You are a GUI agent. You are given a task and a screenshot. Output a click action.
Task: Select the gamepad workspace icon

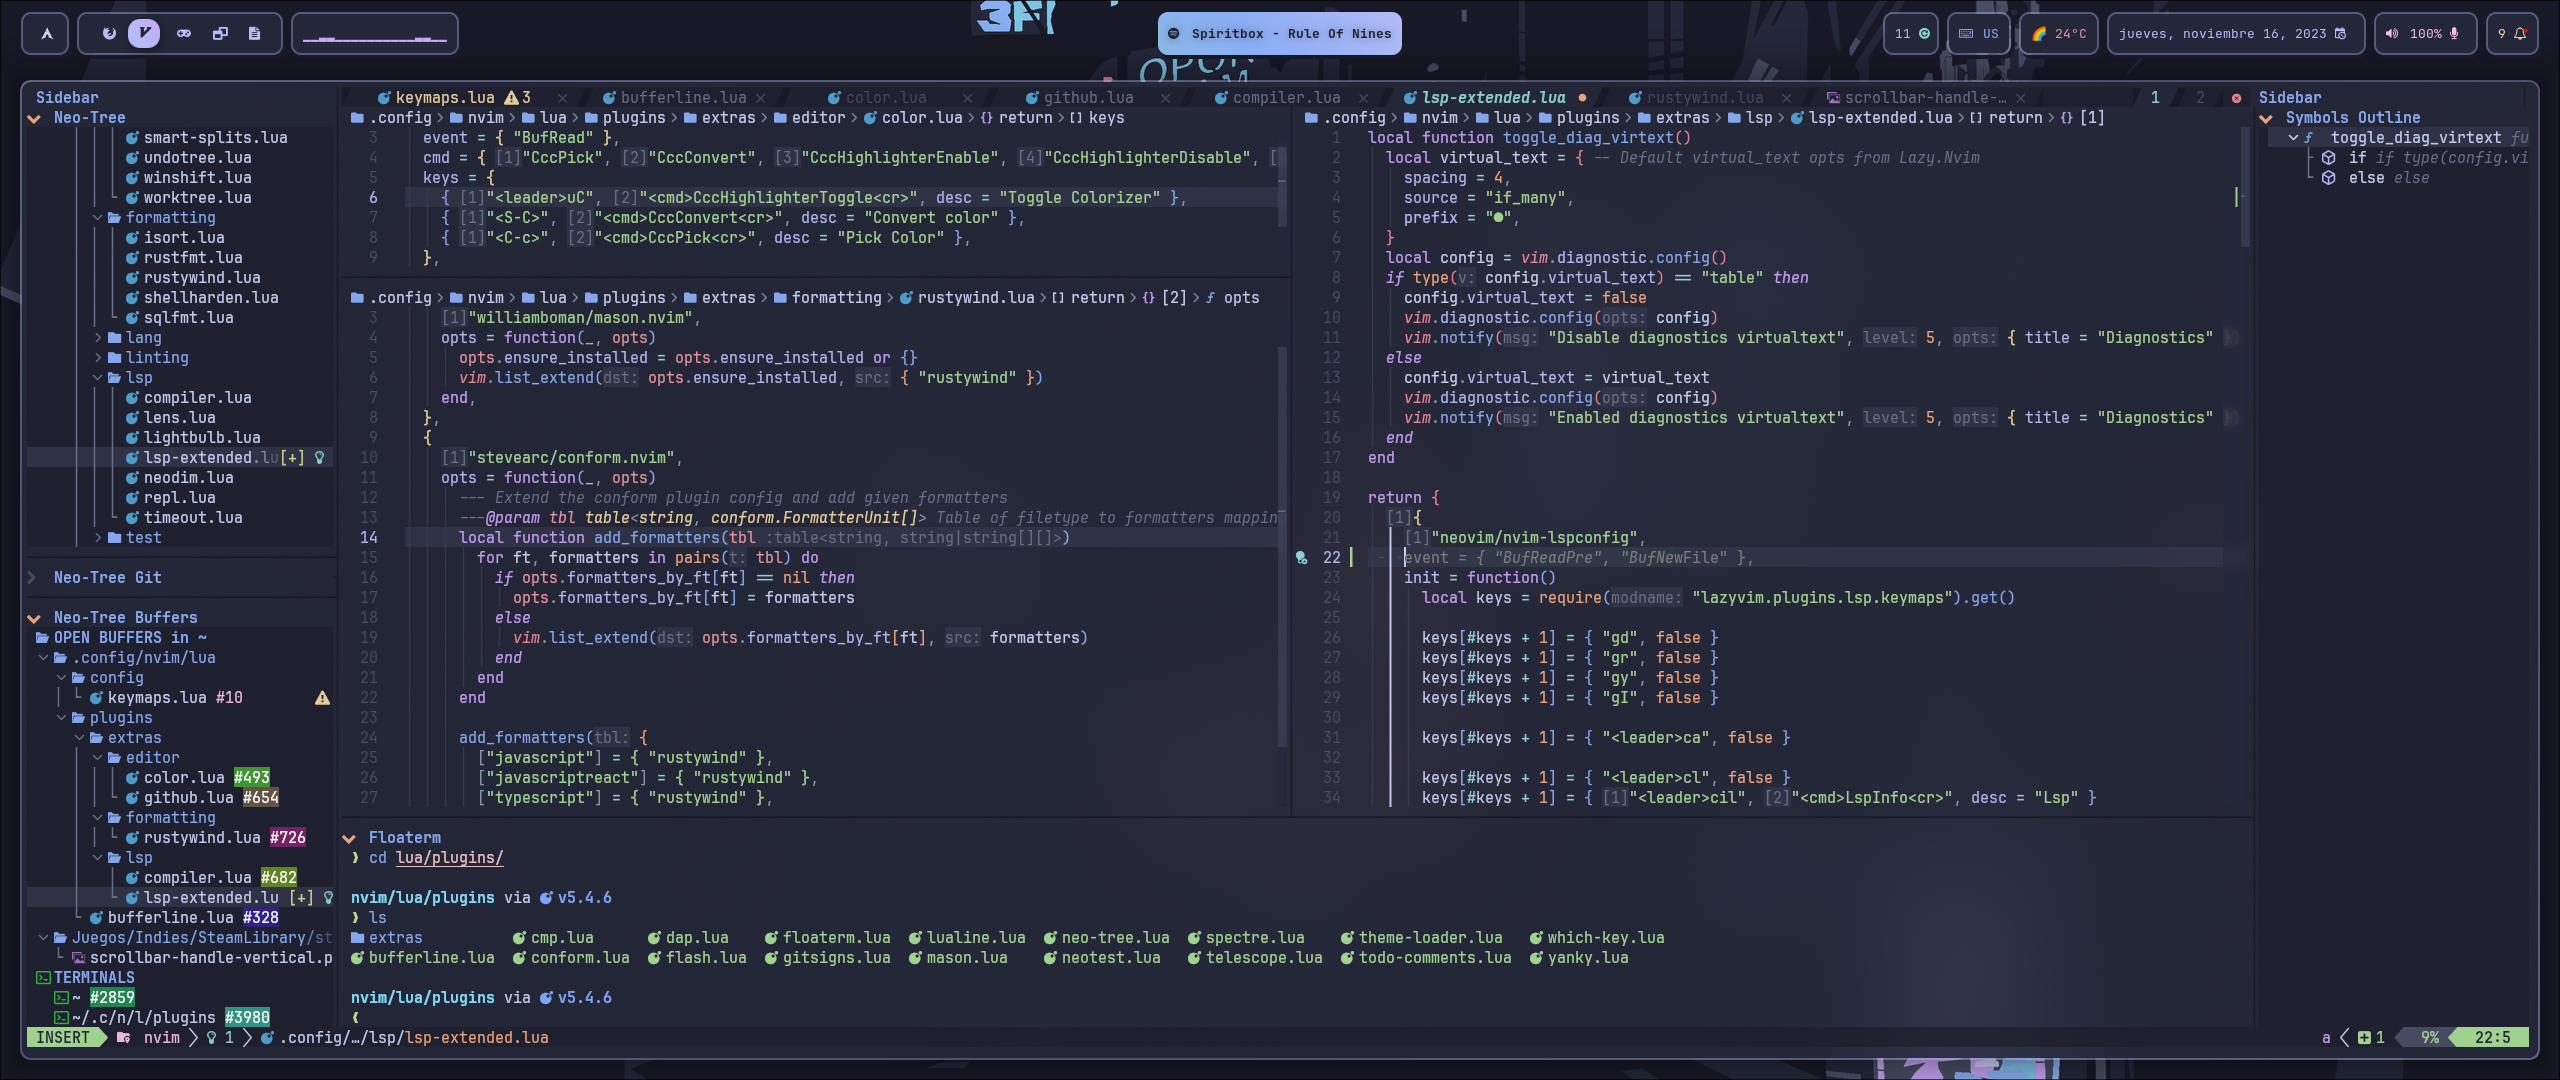(184, 34)
